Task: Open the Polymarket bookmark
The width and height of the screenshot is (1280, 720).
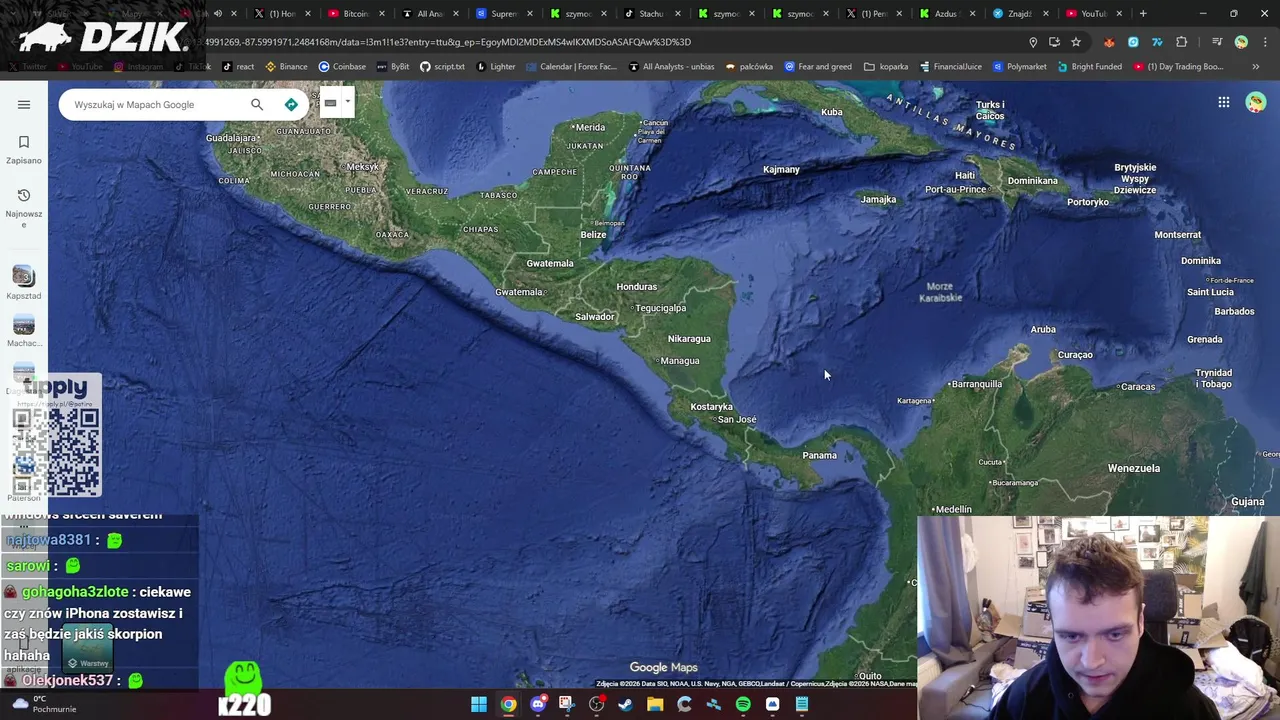Action: 1019,67
